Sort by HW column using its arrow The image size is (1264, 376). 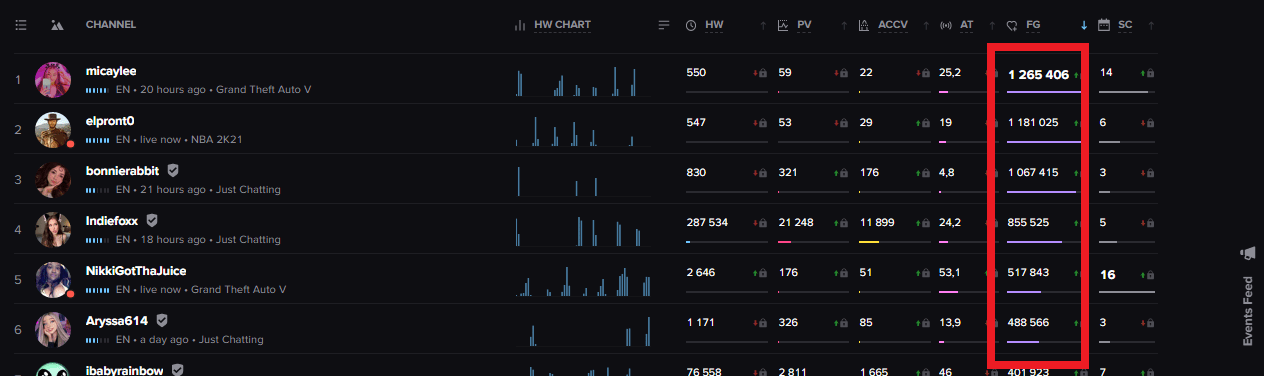tap(763, 25)
